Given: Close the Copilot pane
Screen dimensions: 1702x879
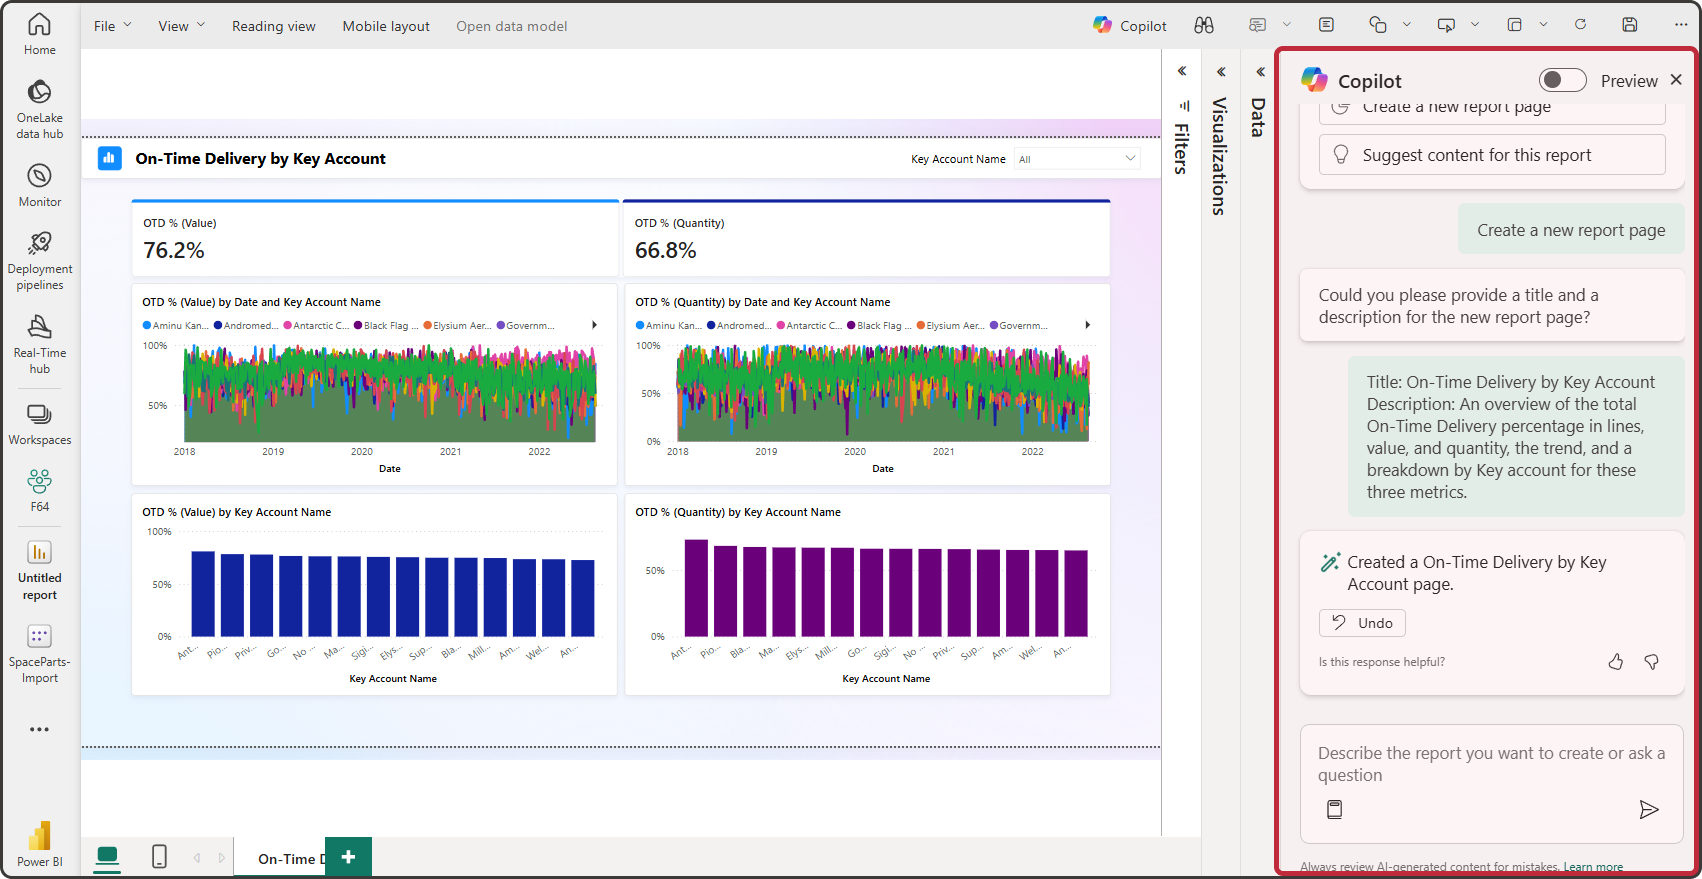Looking at the screenshot, I should [x=1677, y=80].
